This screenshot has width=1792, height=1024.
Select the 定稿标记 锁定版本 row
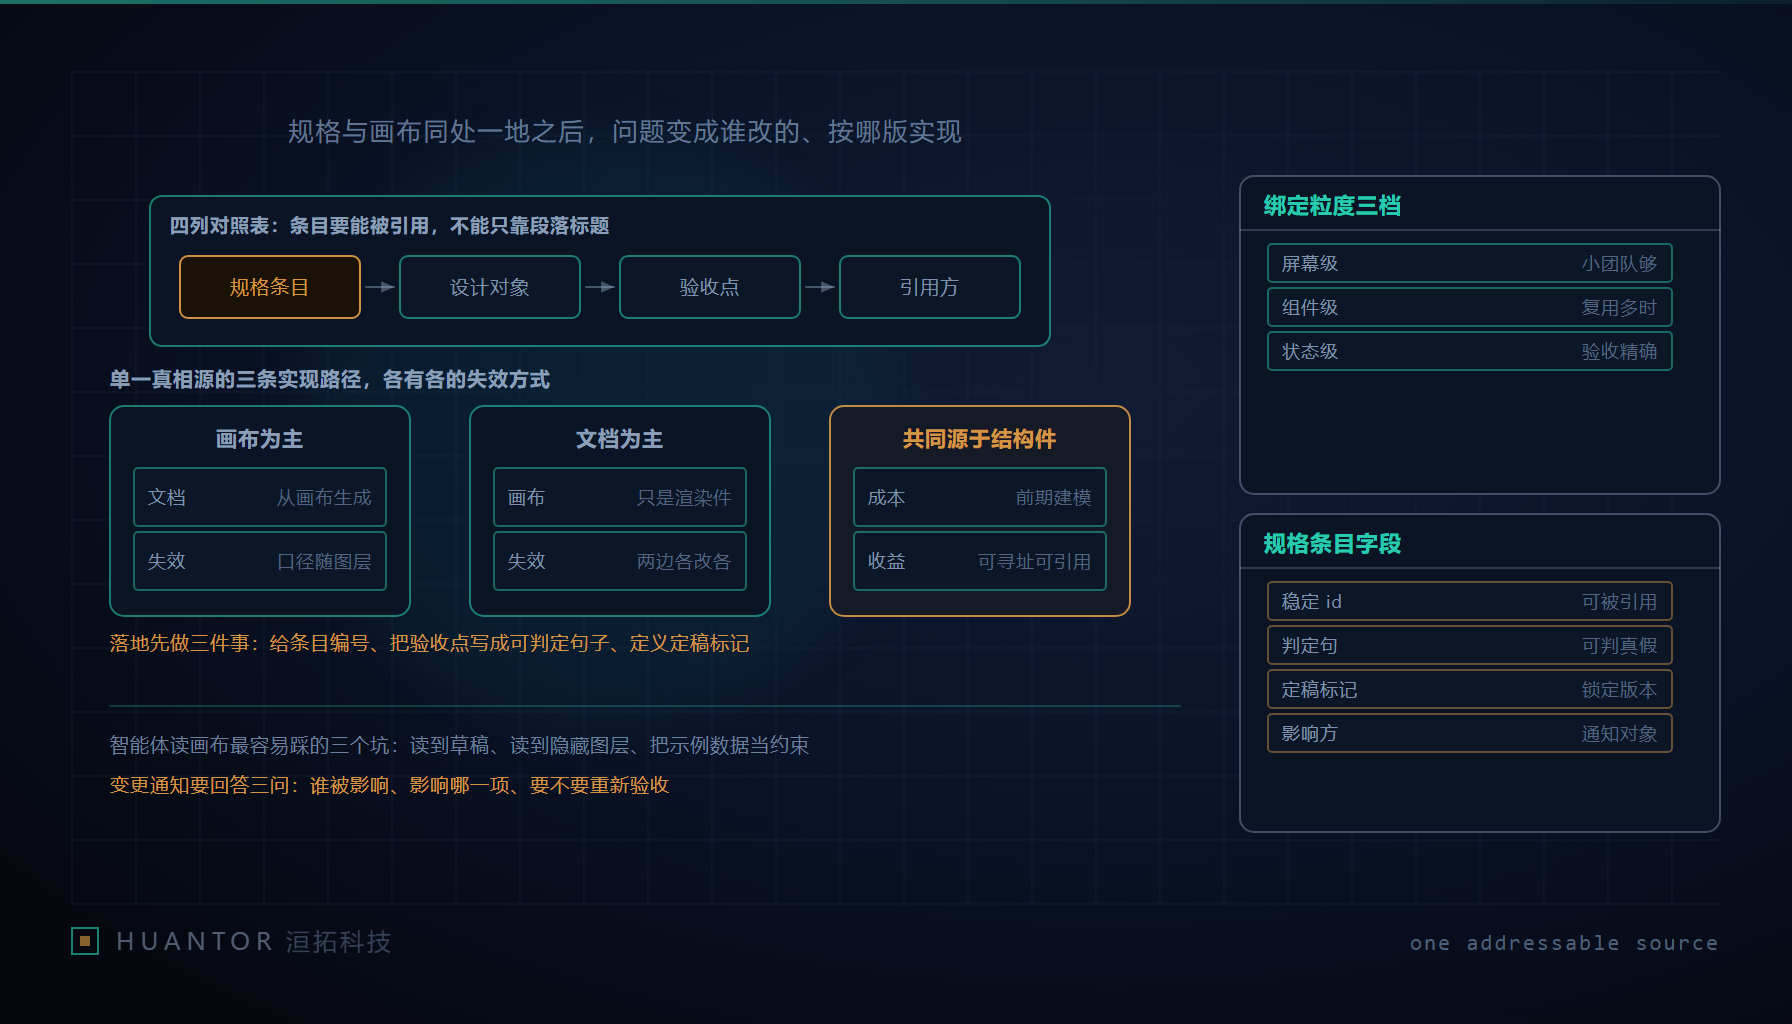[1470, 689]
